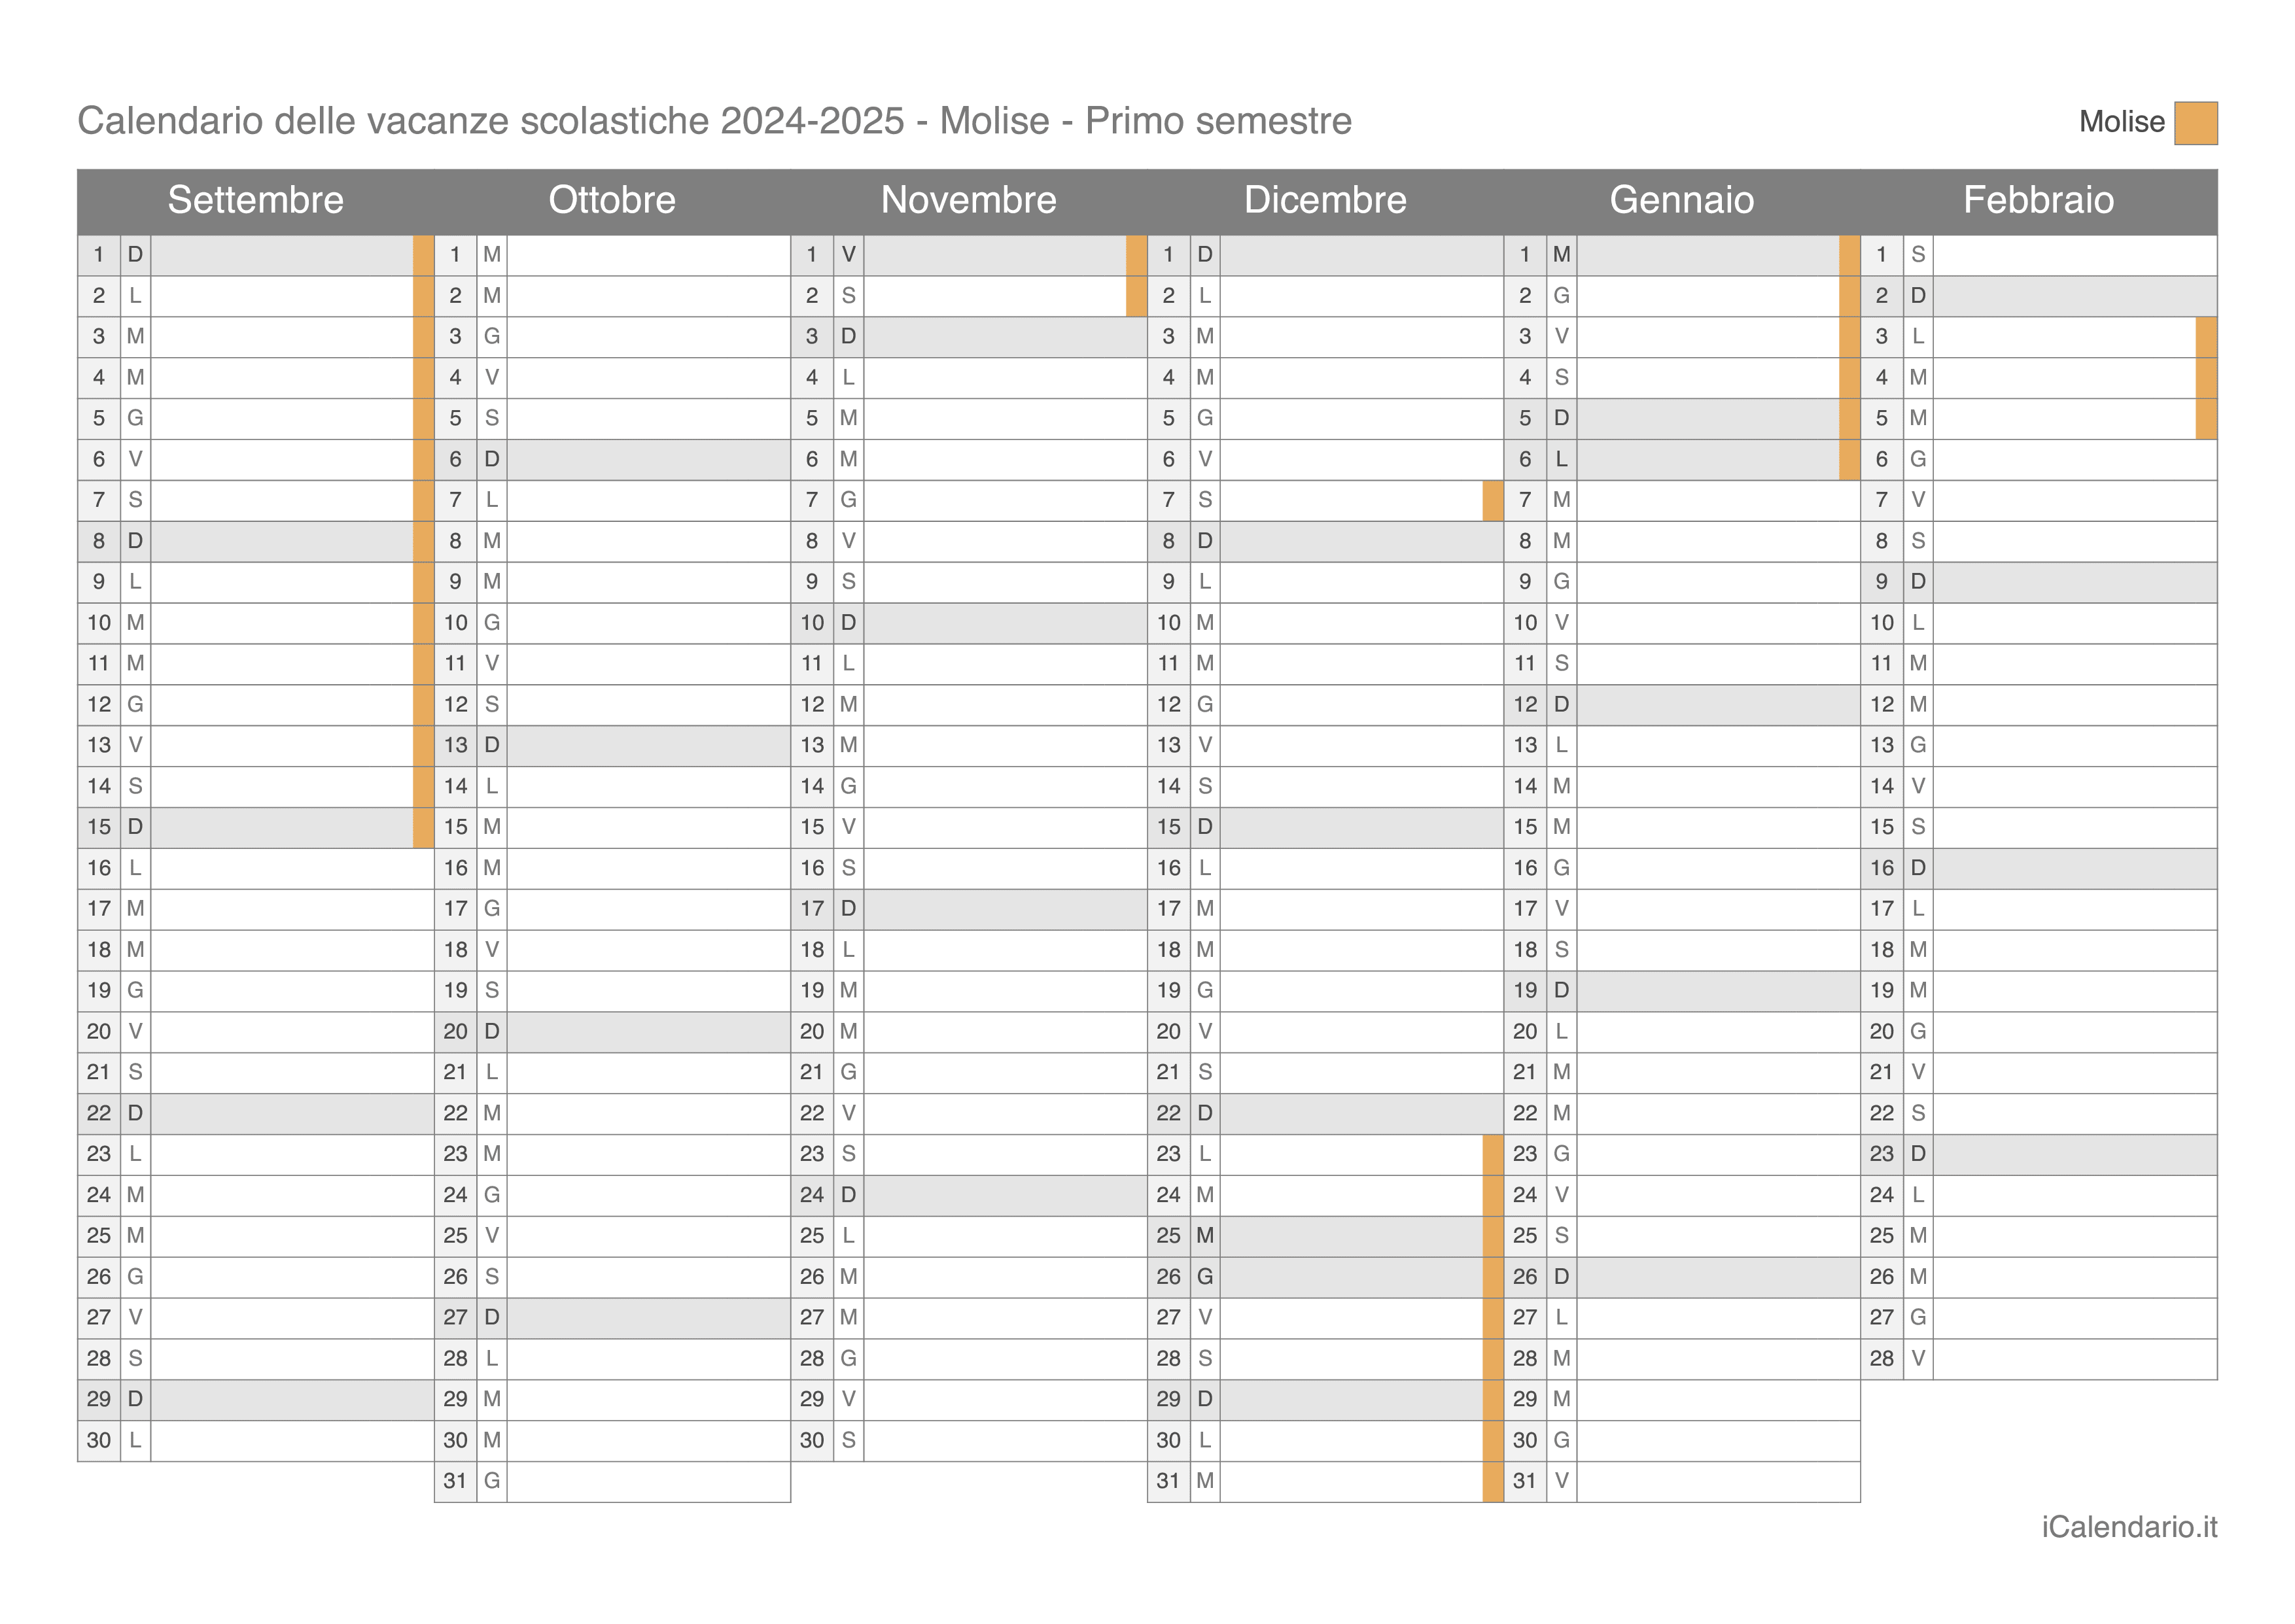Click day 2 in Novembre

click(x=812, y=296)
